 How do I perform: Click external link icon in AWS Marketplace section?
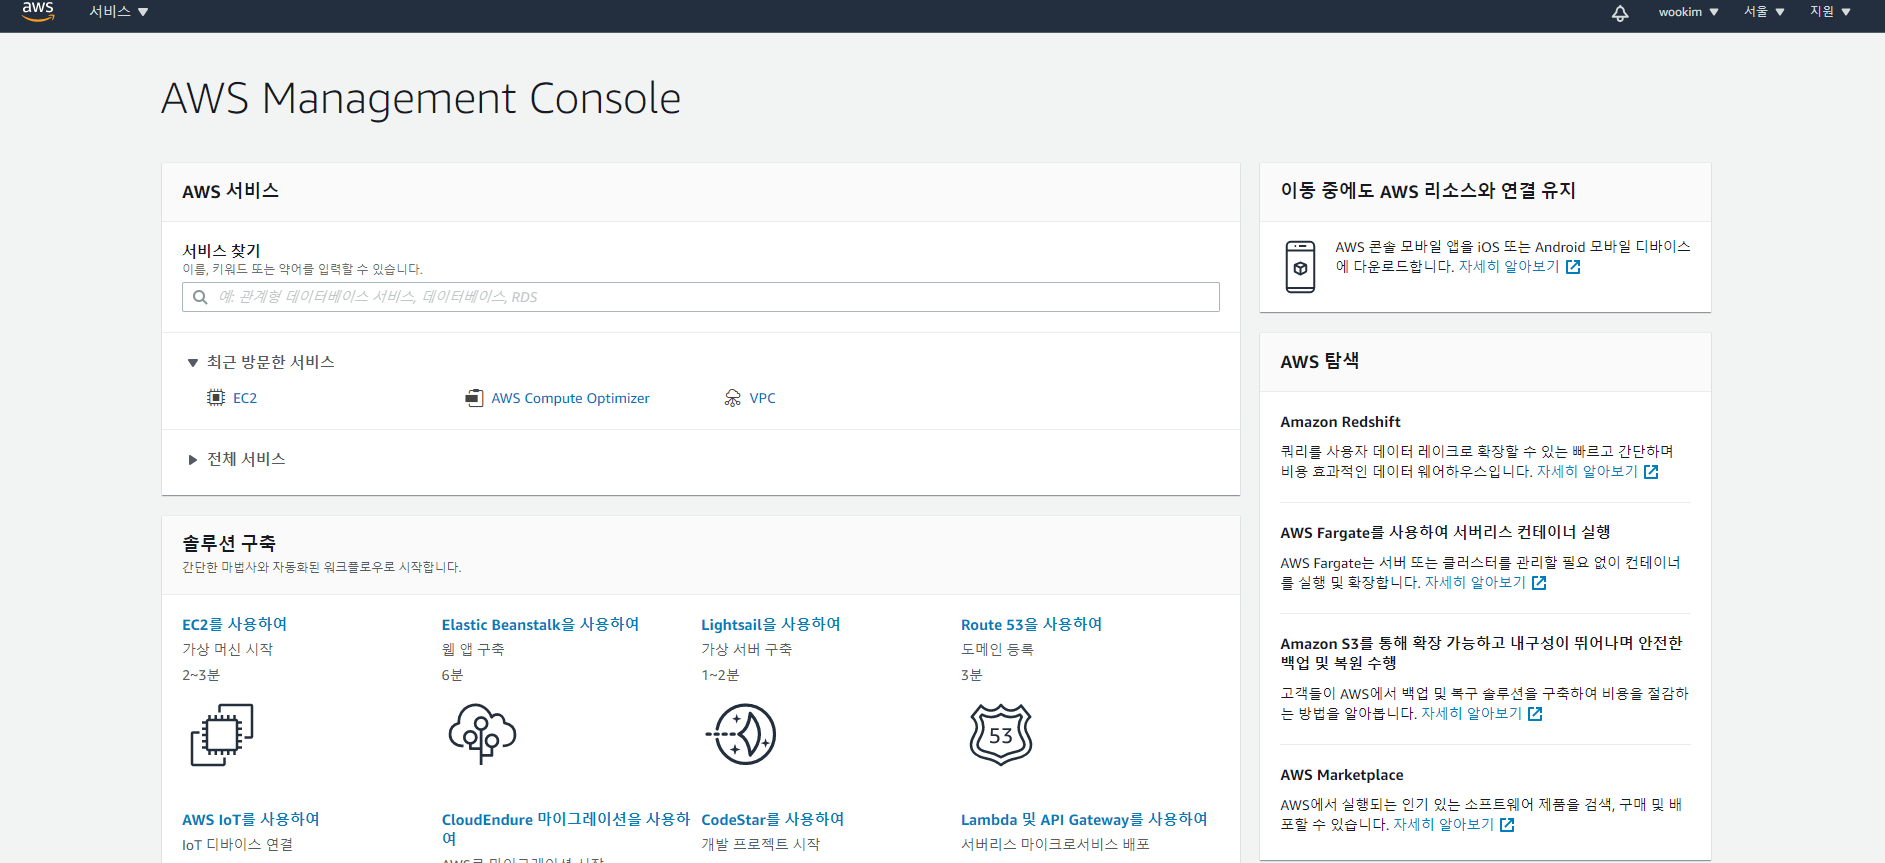1507,825
